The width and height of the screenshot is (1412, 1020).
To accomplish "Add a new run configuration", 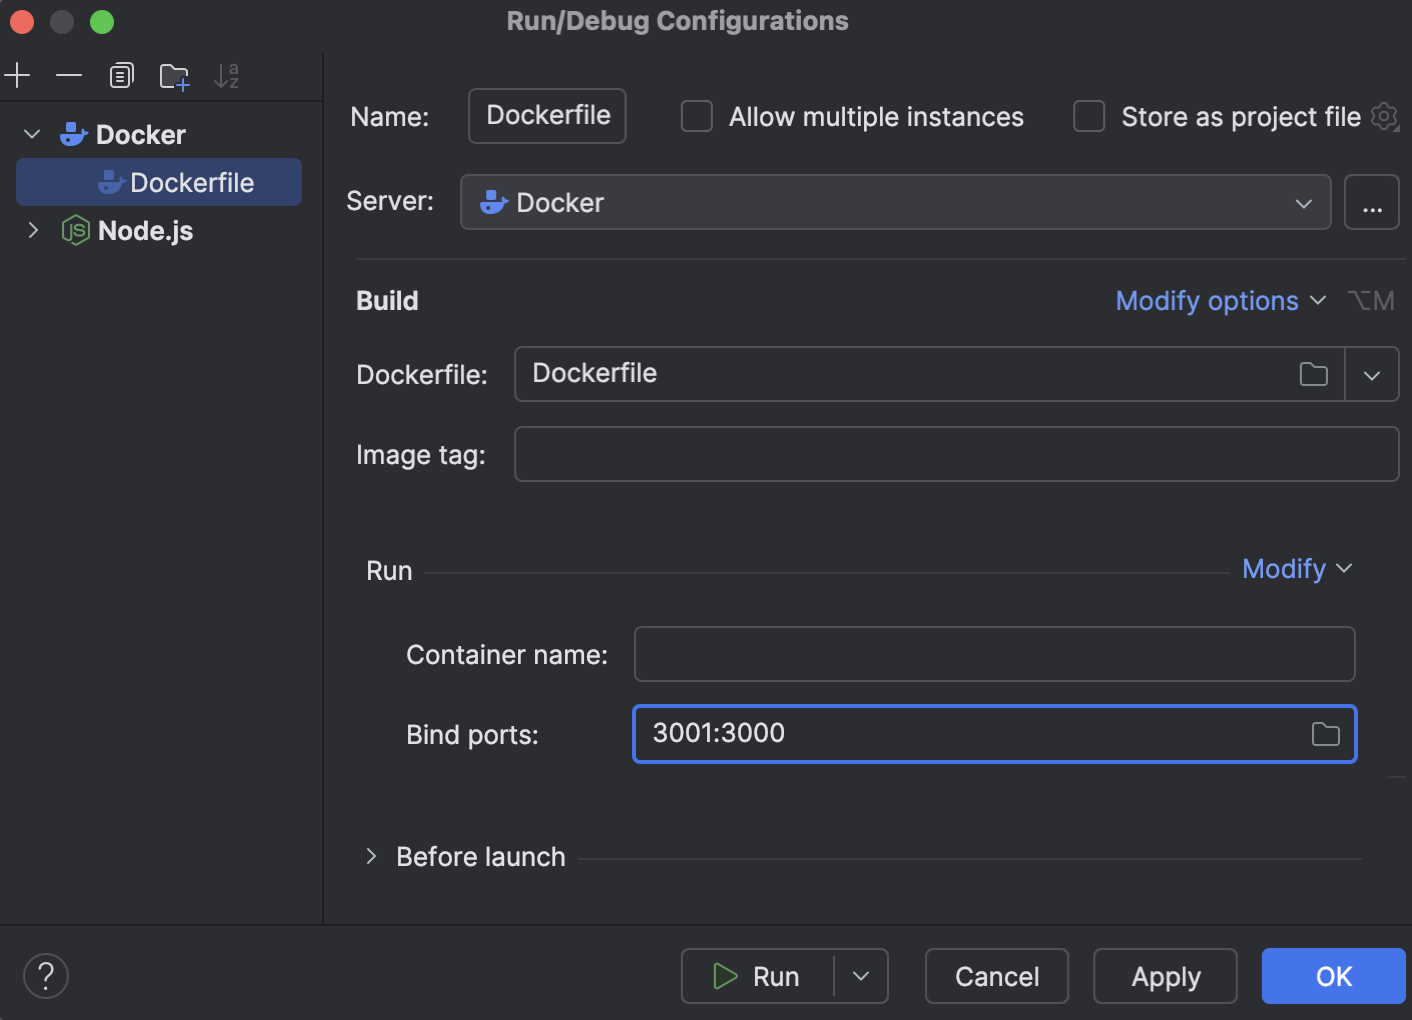I will point(17,75).
